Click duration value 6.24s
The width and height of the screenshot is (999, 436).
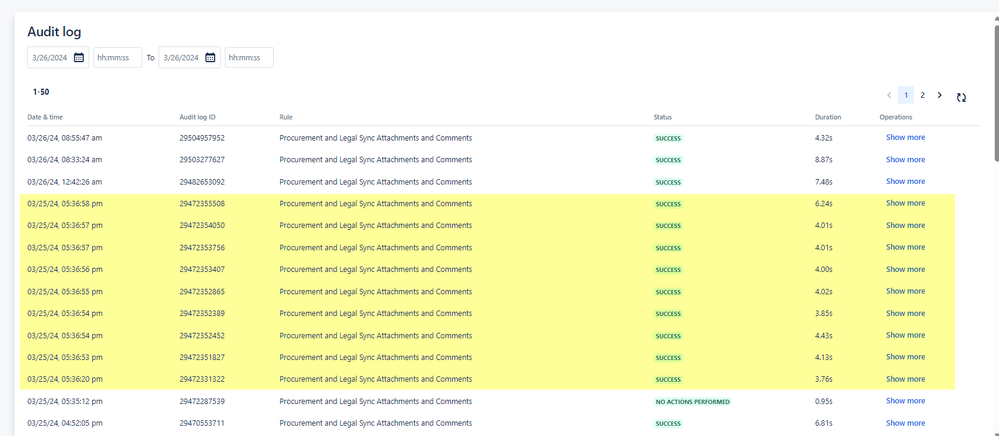click(x=823, y=203)
